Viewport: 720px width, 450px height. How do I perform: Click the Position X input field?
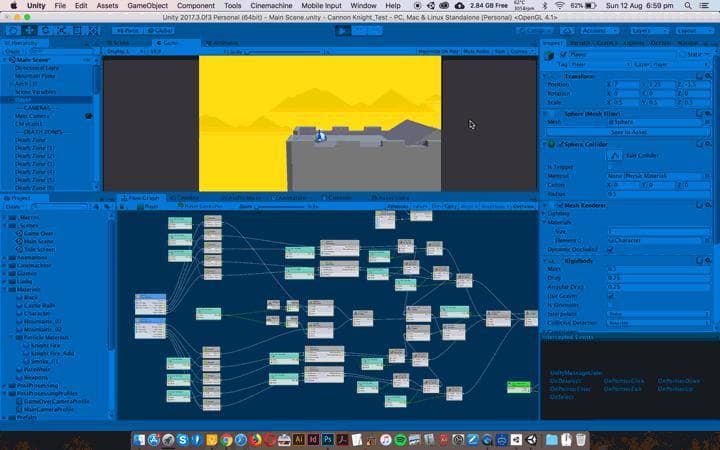click(x=625, y=84)
